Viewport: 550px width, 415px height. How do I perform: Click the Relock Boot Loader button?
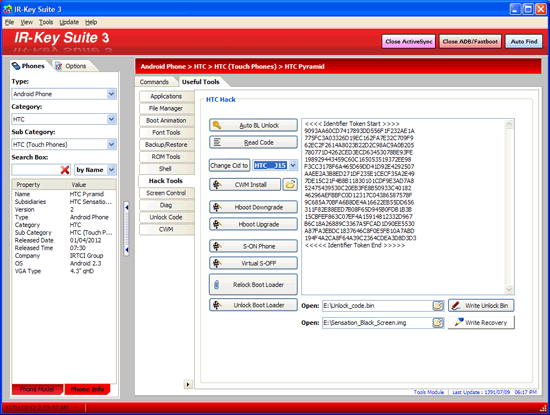253,285
